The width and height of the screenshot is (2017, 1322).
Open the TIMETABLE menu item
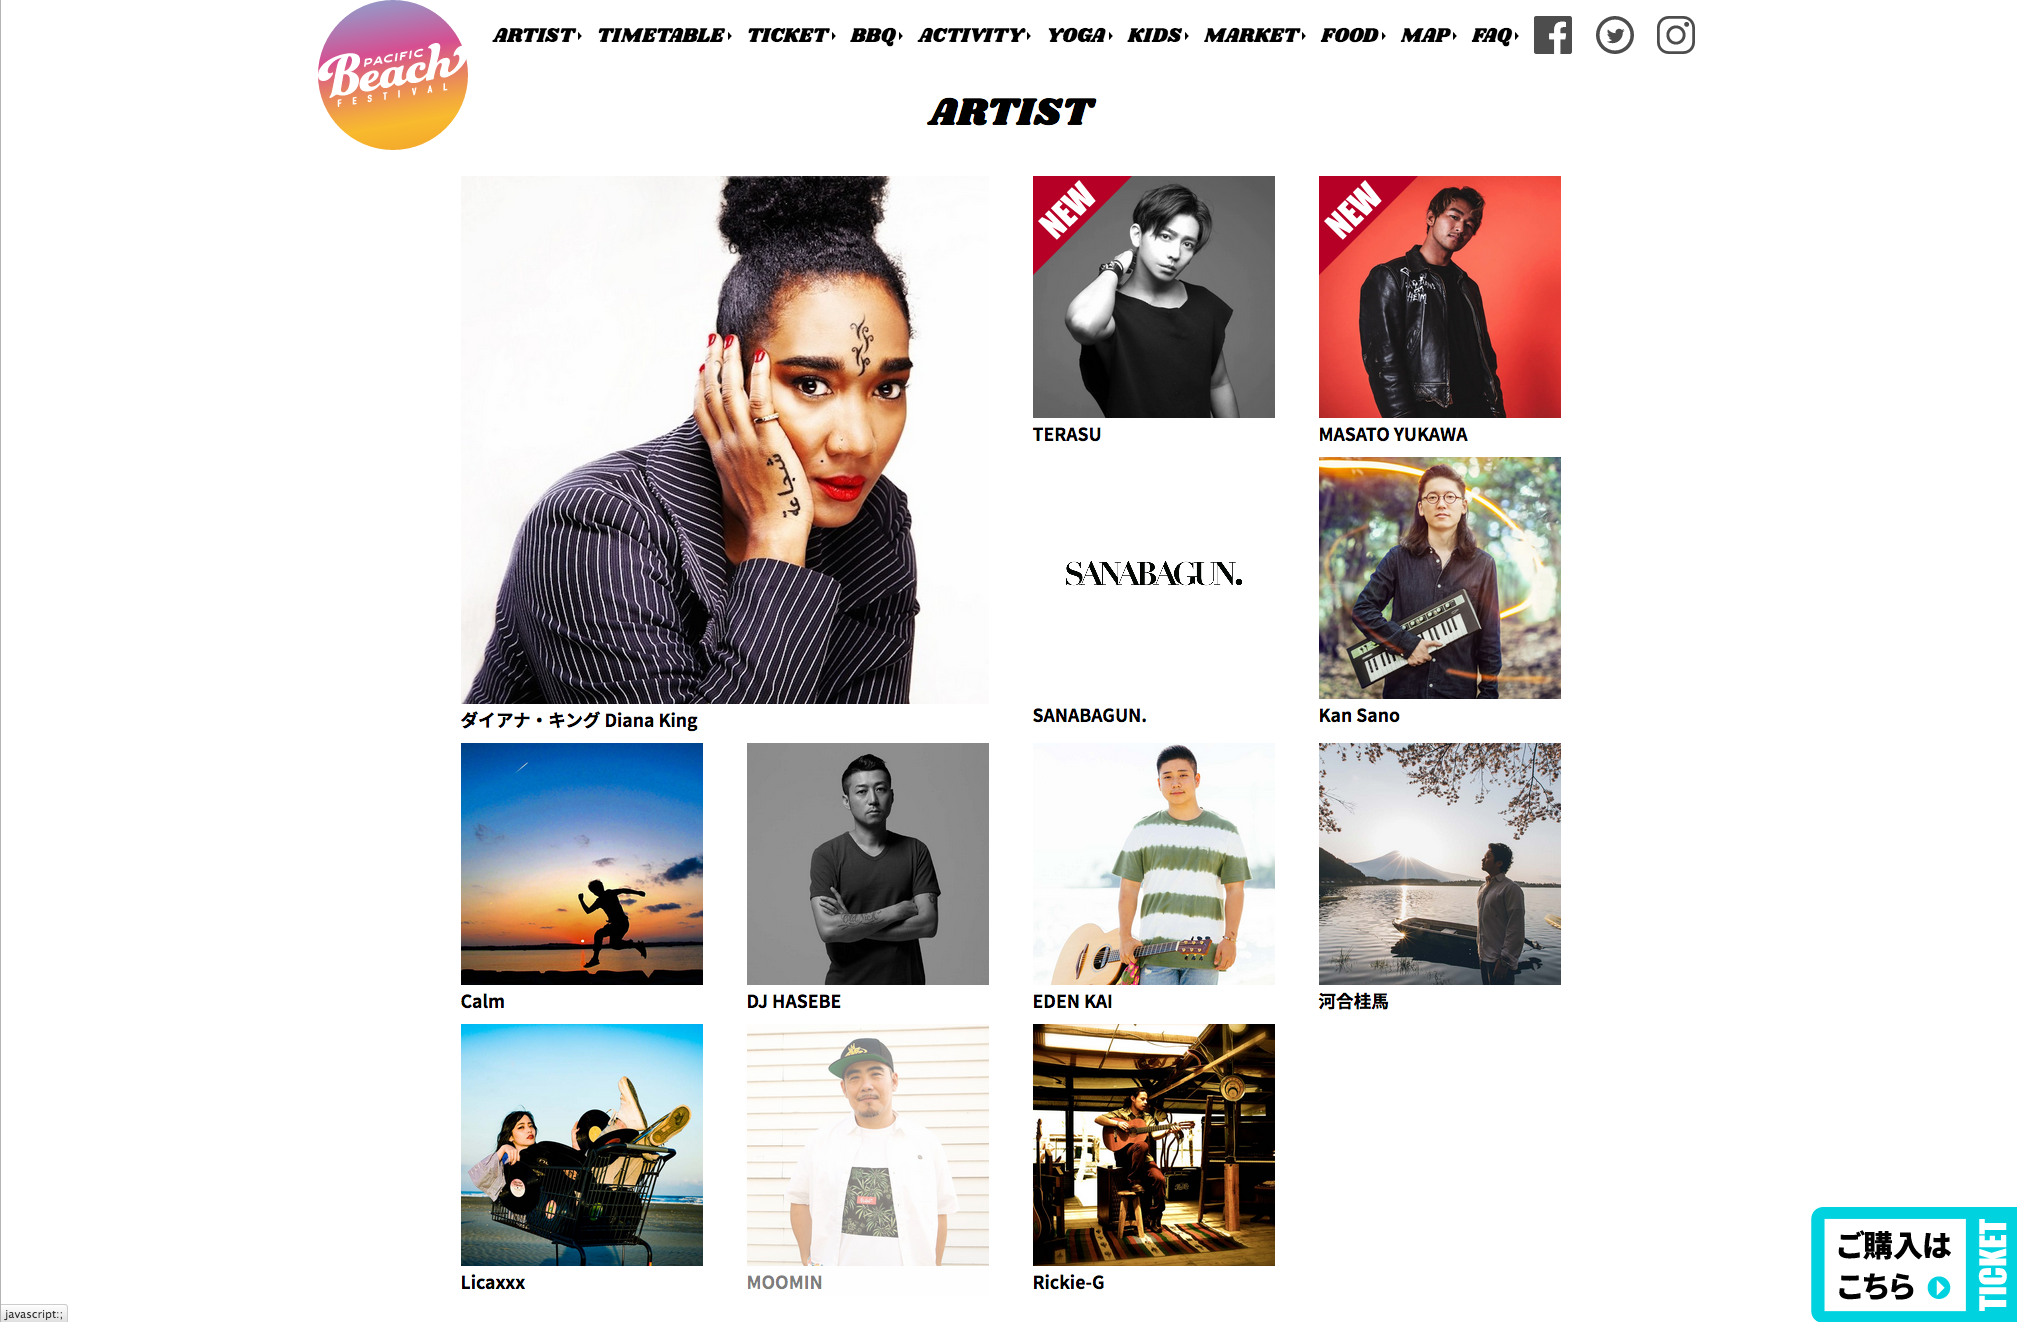pos(664,35)
